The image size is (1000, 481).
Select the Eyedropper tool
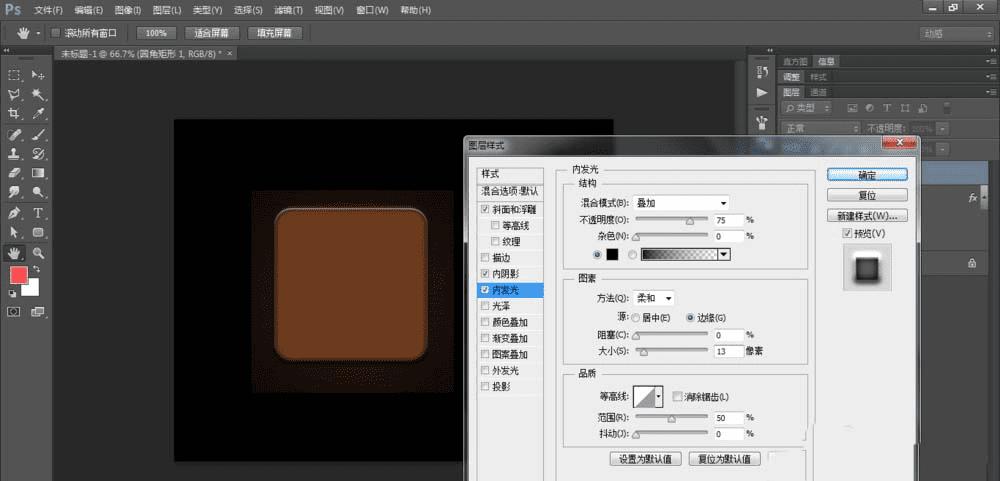click(38, 114)
